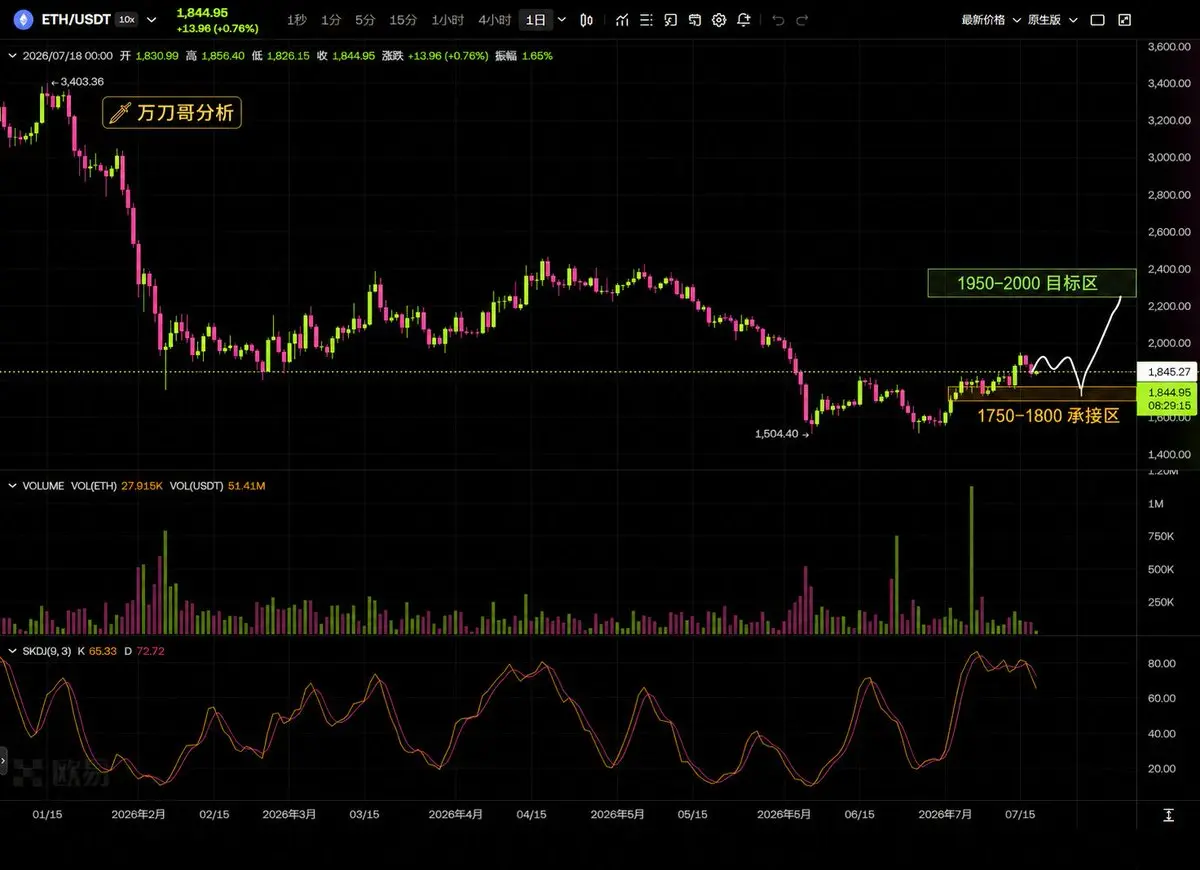Open the candlestick chart type selector
The height and width of the screenshot is (870, 1200).
point(587,20)
